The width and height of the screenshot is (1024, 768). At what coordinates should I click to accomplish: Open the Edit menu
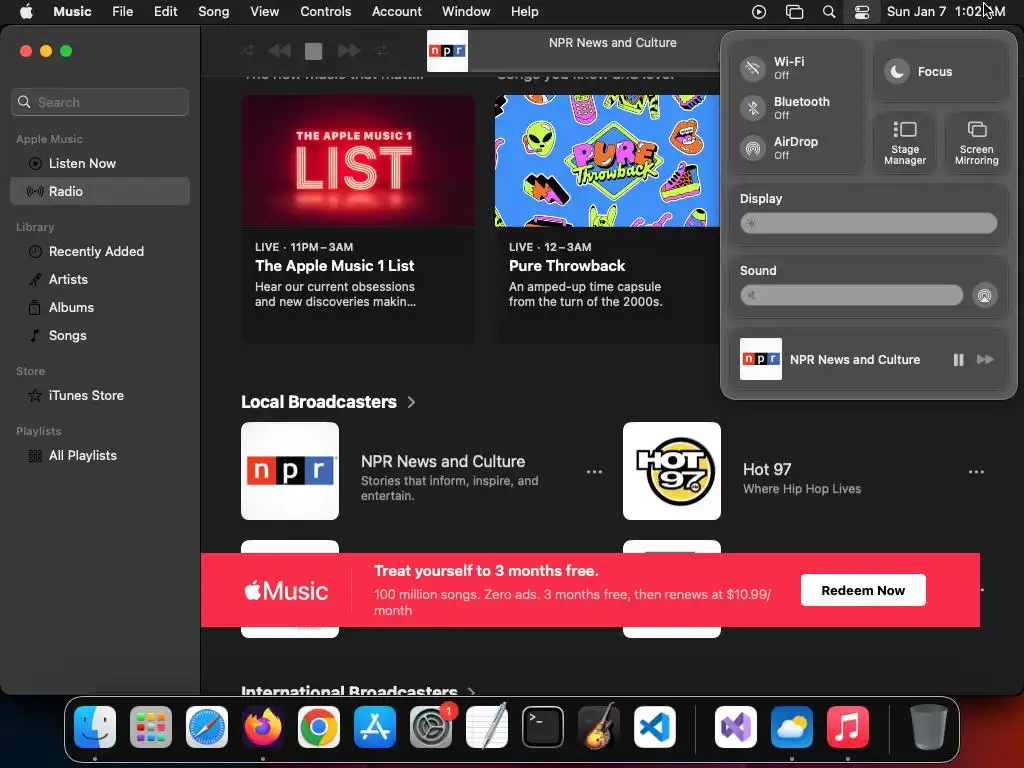165,12
